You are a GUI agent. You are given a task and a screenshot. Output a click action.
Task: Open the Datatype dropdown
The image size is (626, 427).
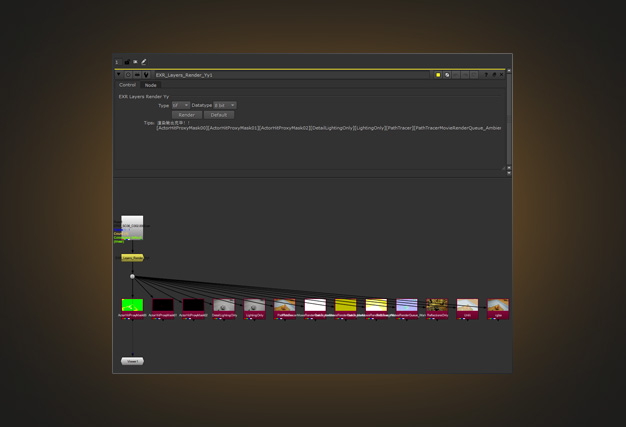tap(225, 105)
